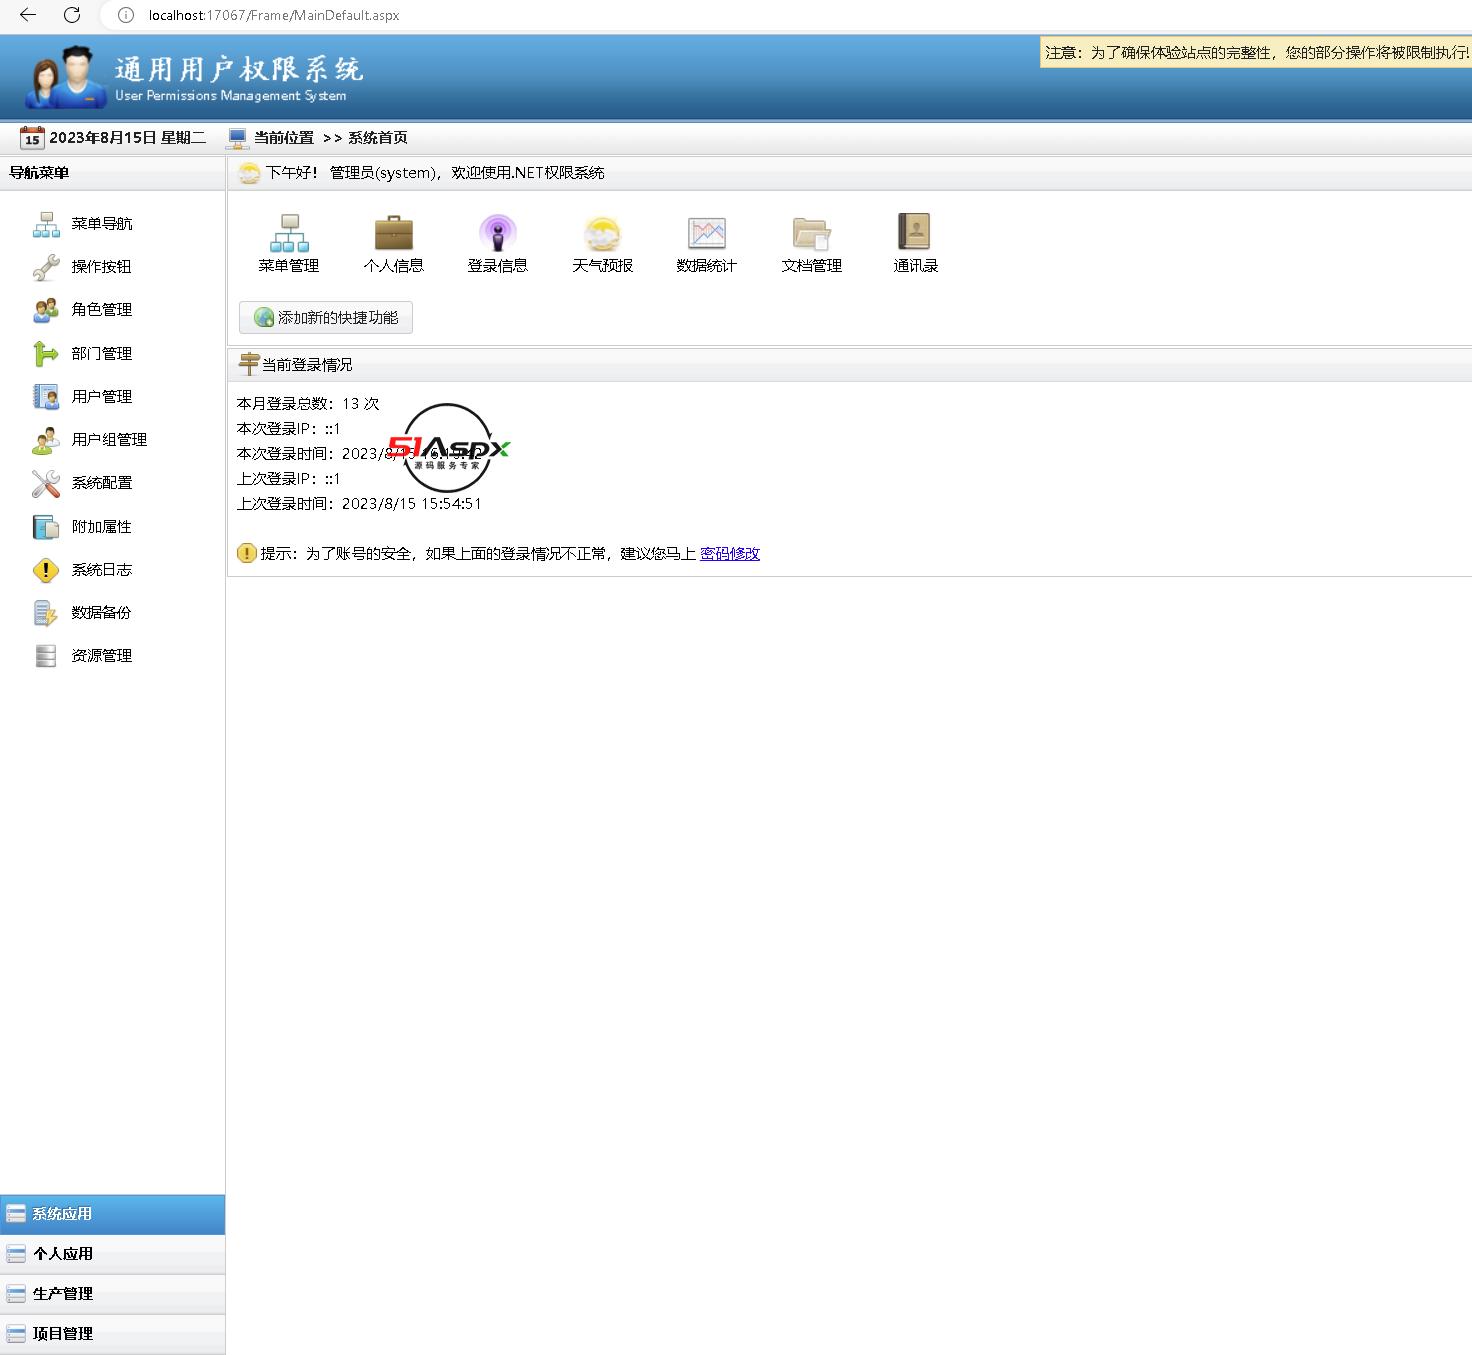
Task: Open the 项目管理 menu section
Action: click(112, 1334)
